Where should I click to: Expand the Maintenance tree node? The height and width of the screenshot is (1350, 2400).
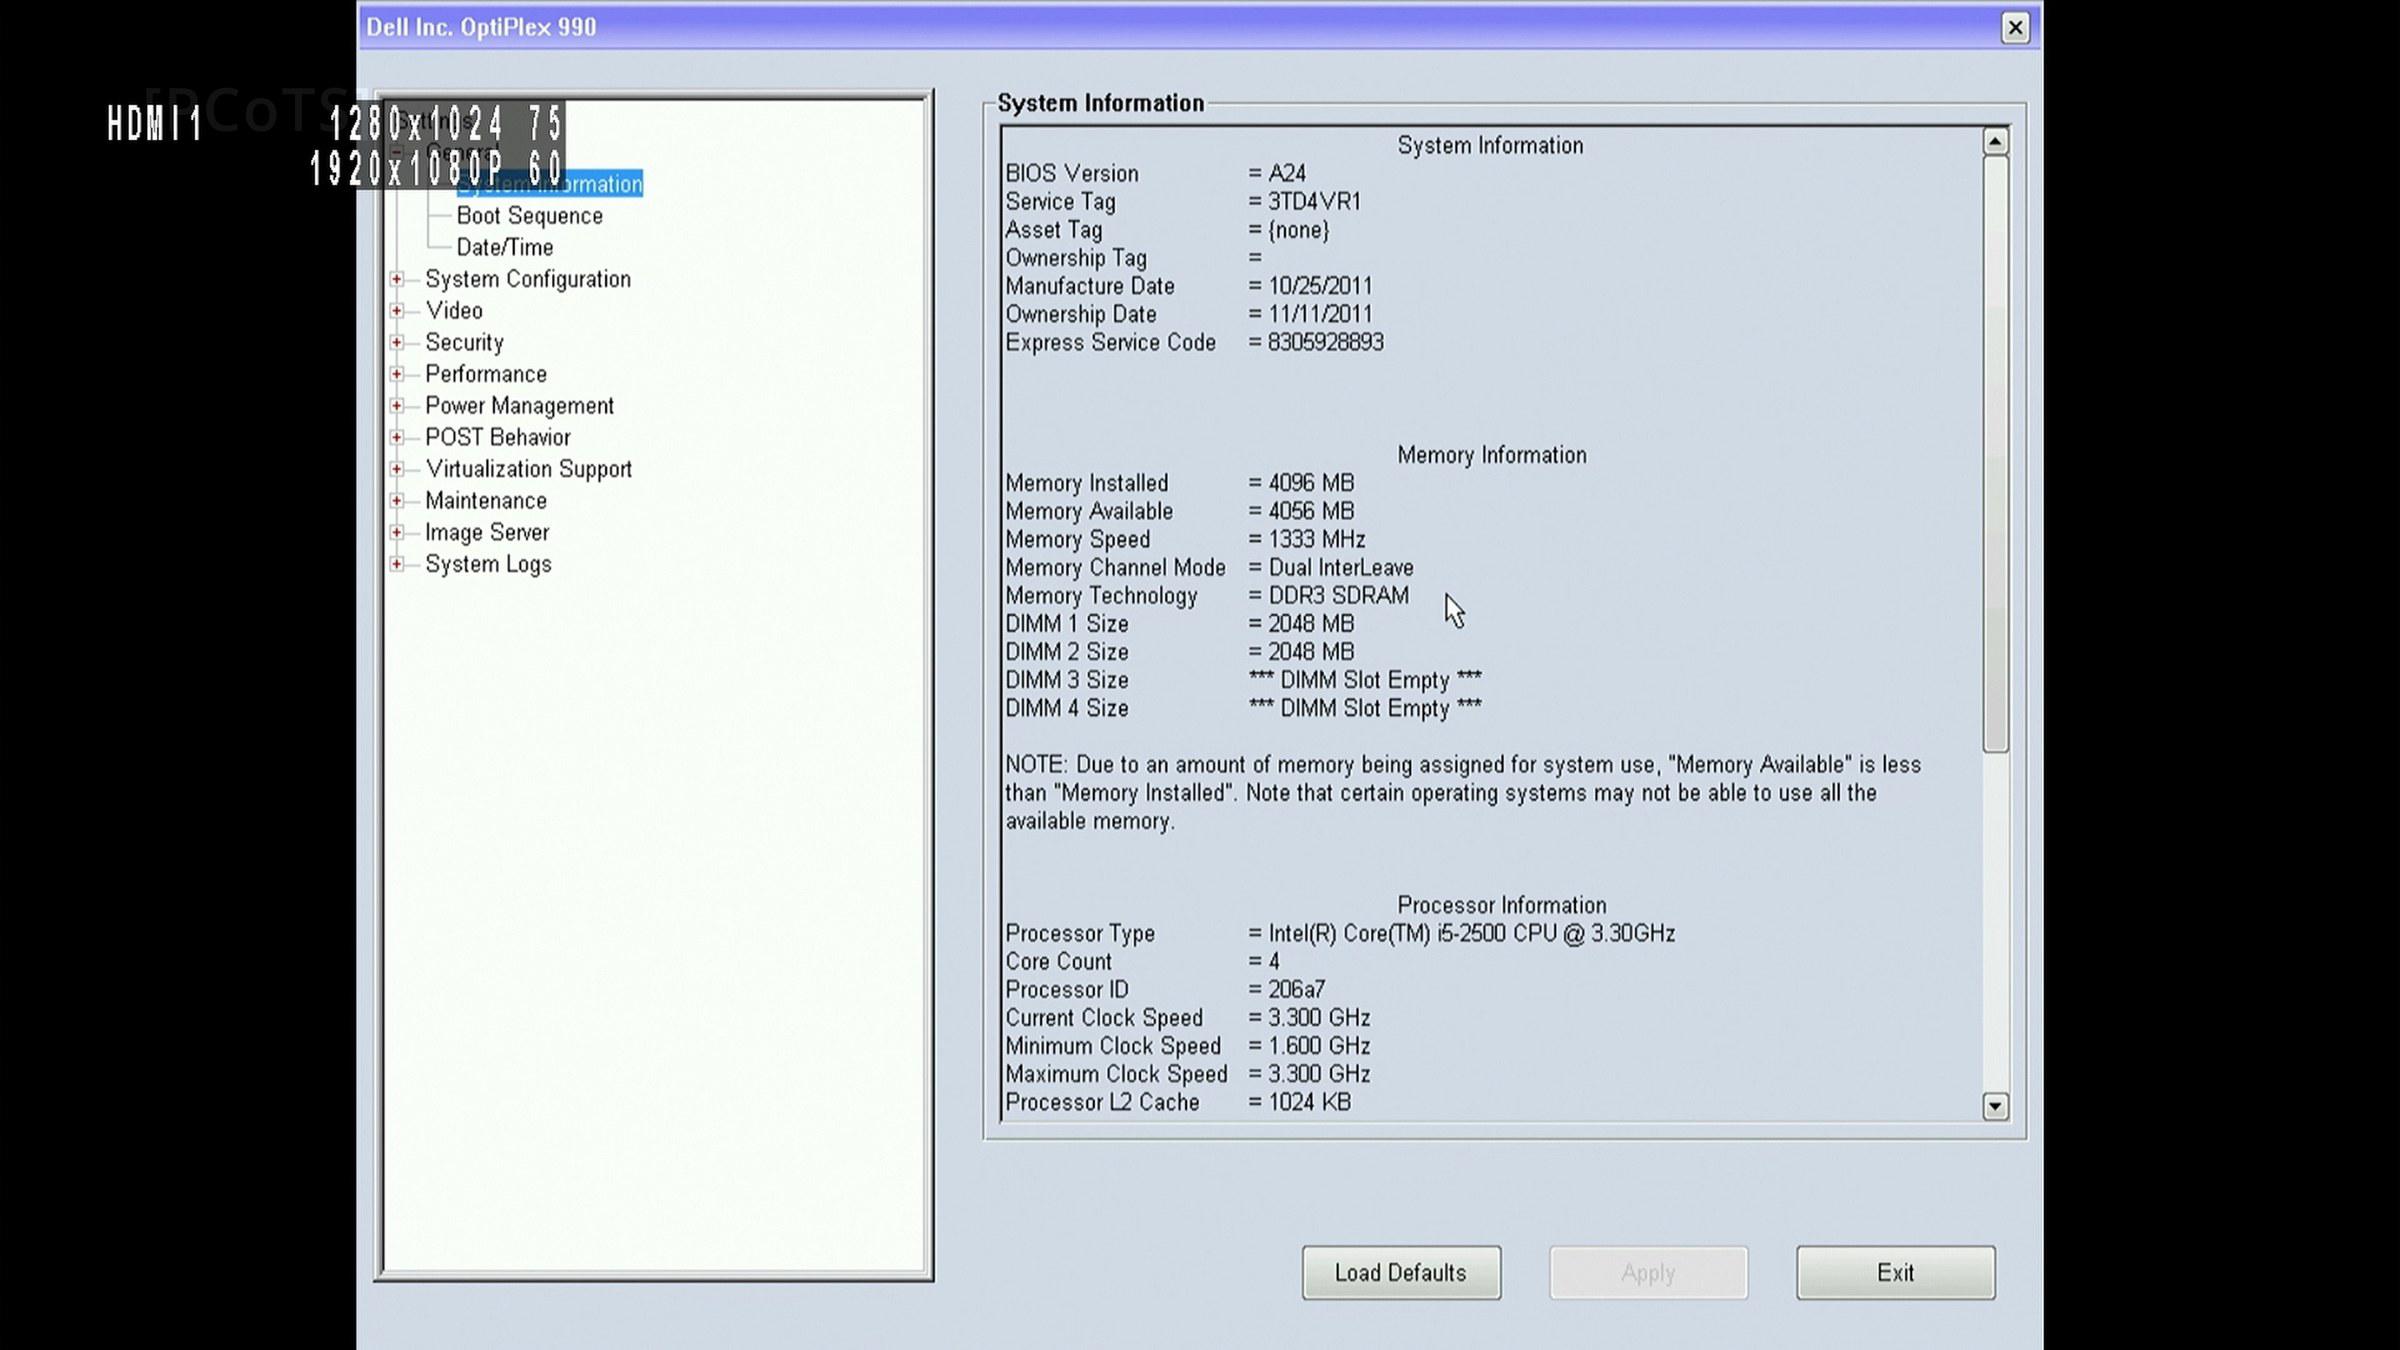[397, 501]
